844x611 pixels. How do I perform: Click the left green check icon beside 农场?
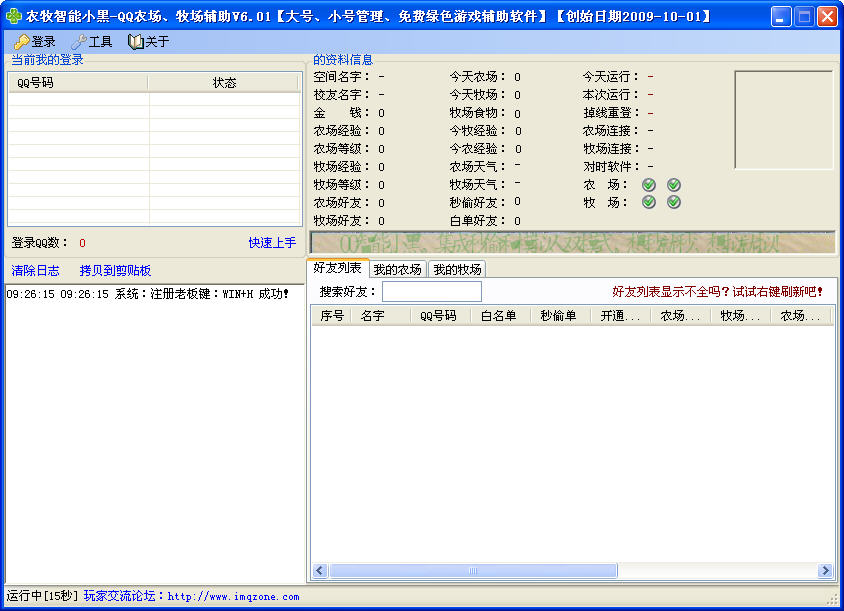coord(648,185)
